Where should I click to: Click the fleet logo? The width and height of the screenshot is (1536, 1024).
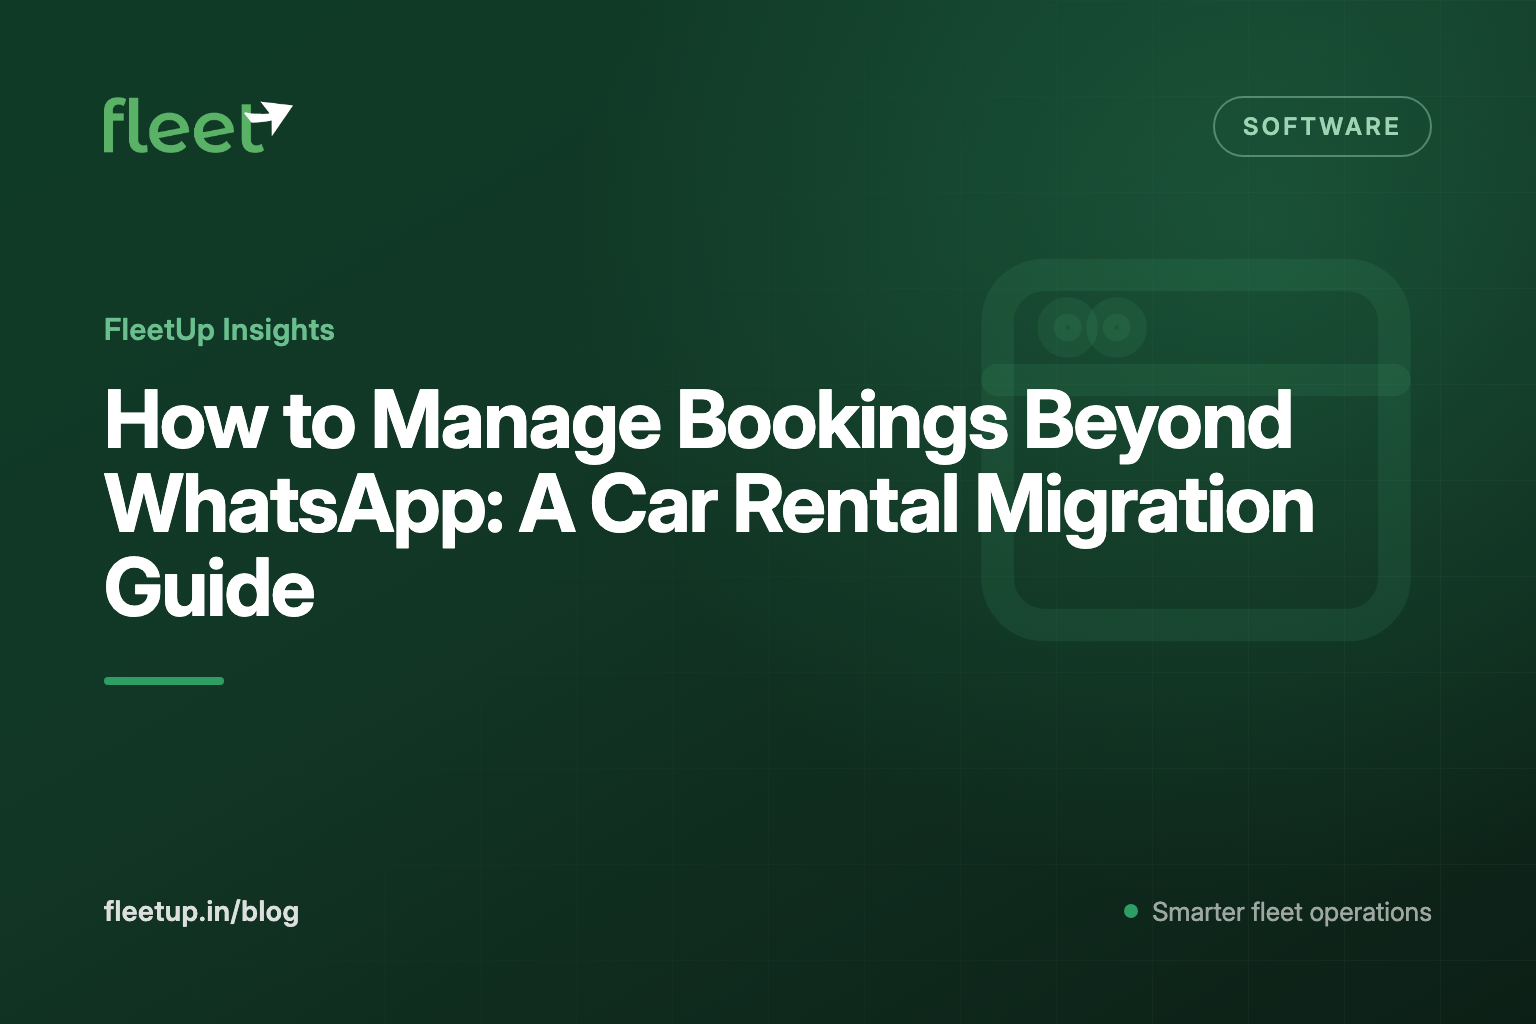pos(198,126)
